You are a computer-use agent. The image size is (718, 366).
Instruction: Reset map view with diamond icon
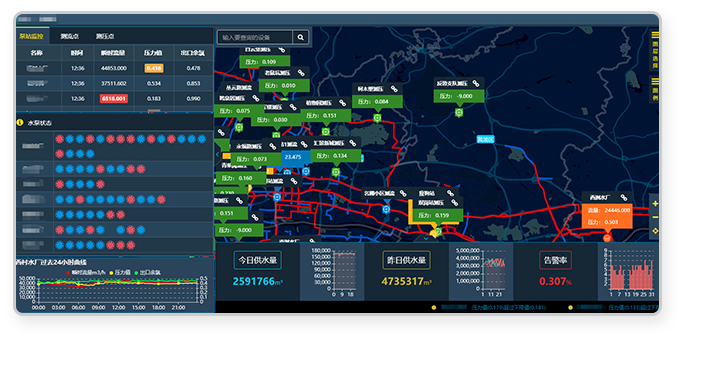pos(655,231)
